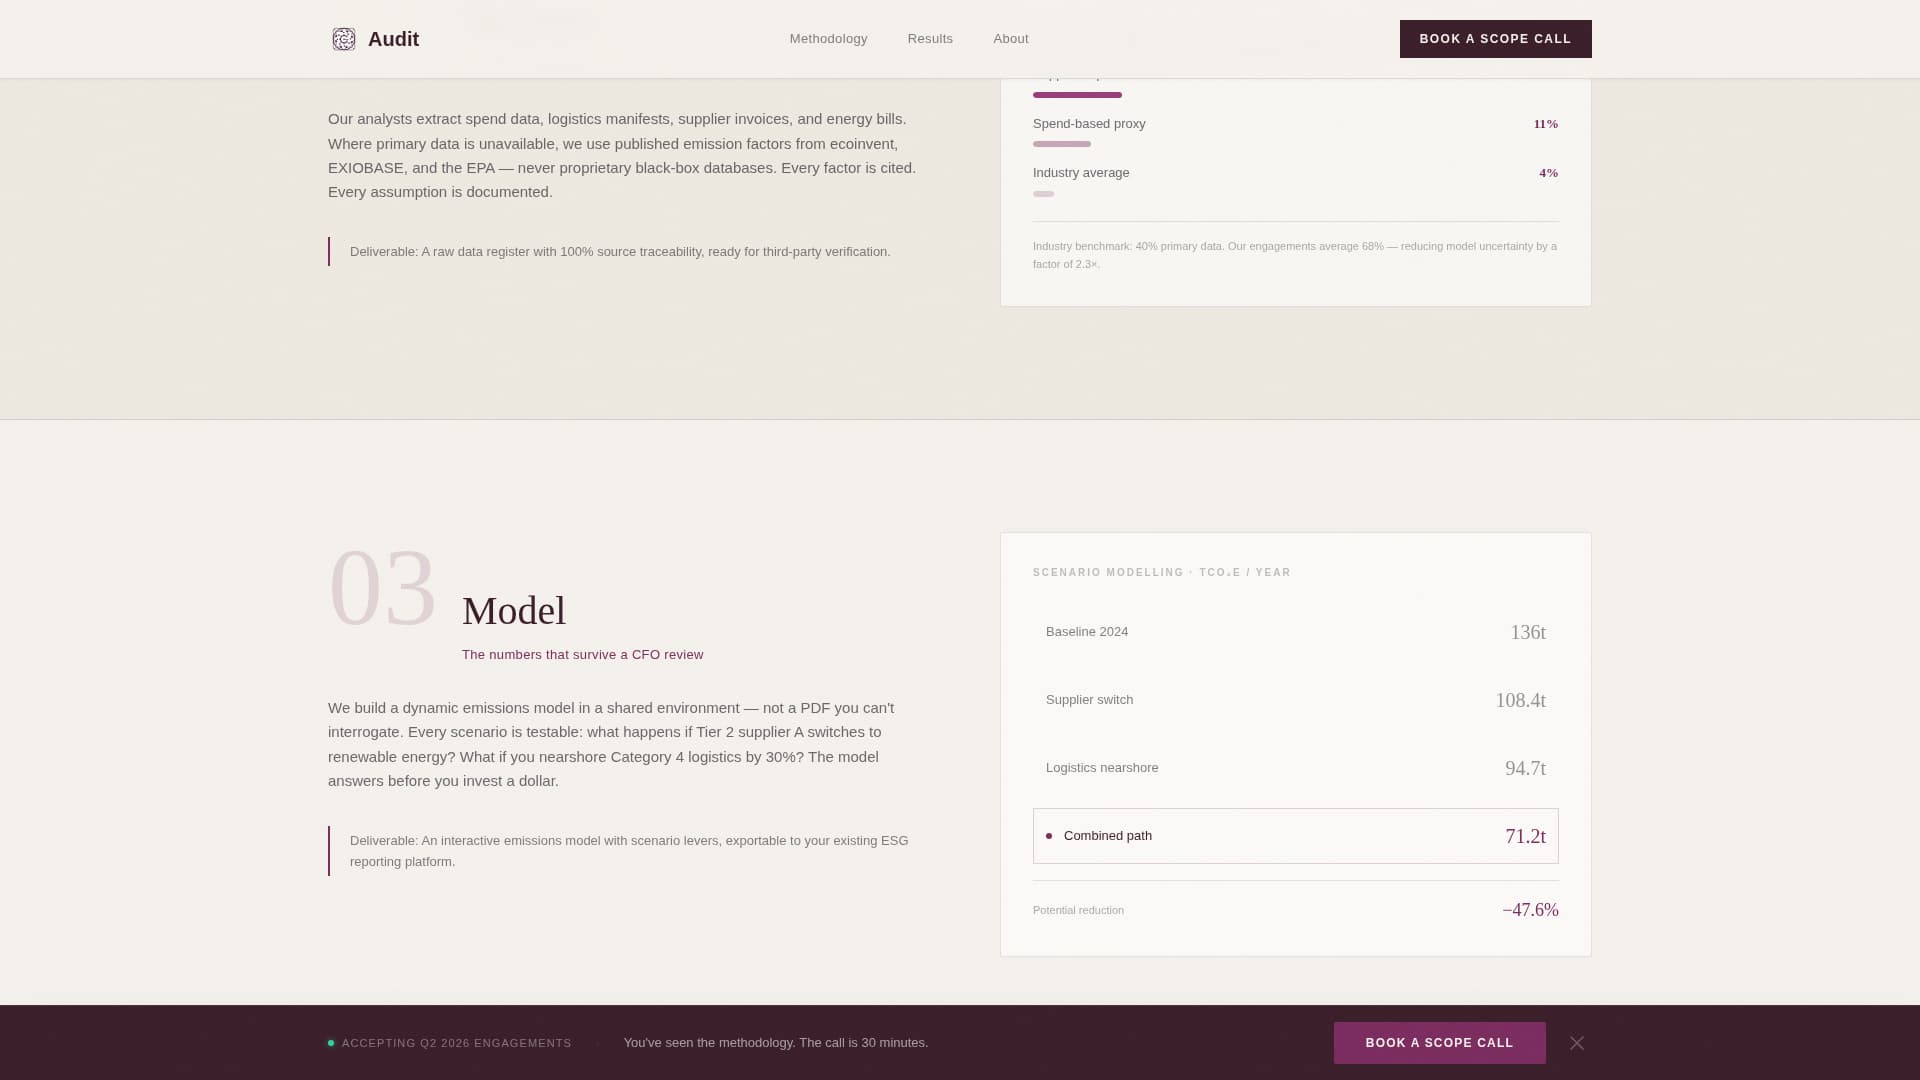Select the Supplier switch scenario row

coord(1295,700)
